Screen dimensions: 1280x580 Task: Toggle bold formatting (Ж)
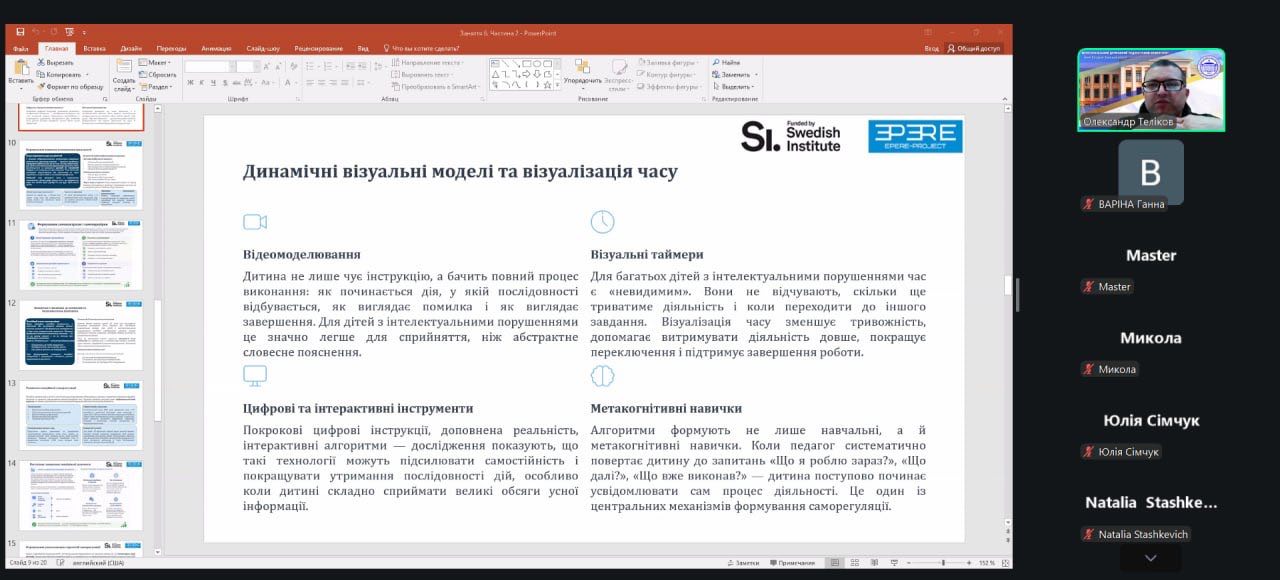pos(189,82)
